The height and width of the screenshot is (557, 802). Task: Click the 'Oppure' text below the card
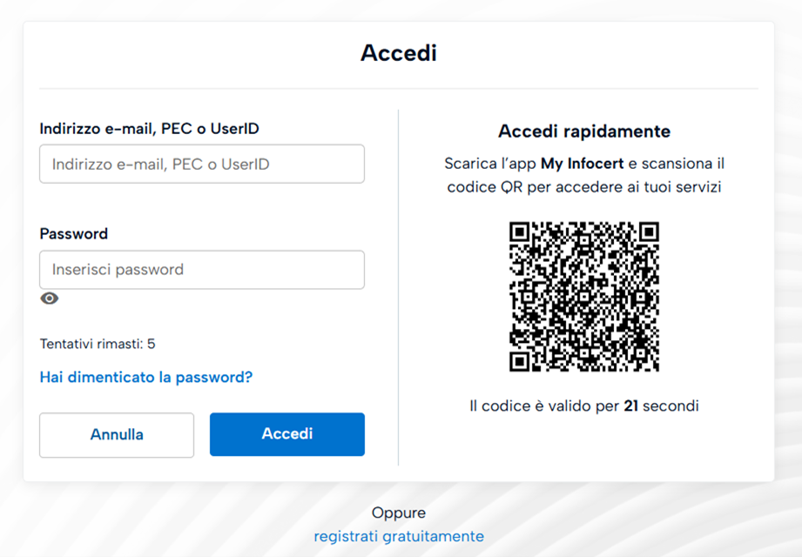tap(398, 513)
